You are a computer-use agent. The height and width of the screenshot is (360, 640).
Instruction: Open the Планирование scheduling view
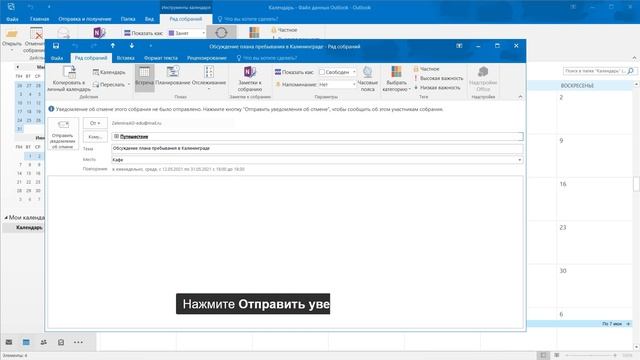coord(173,76)
